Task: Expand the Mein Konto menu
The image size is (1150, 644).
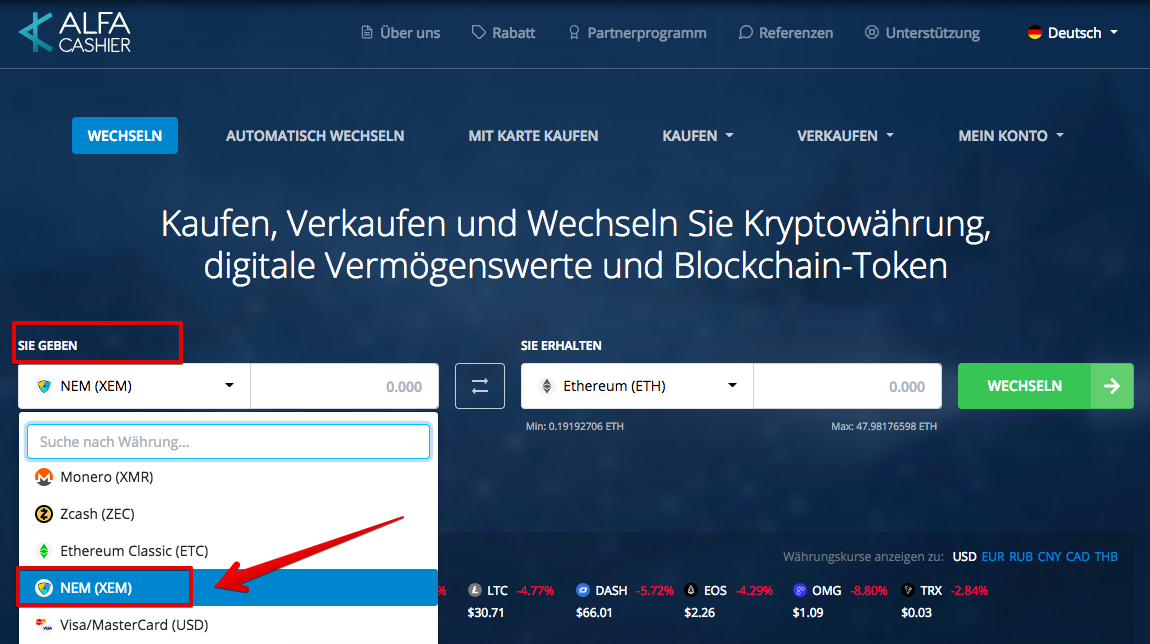Action: [1011, 136]
